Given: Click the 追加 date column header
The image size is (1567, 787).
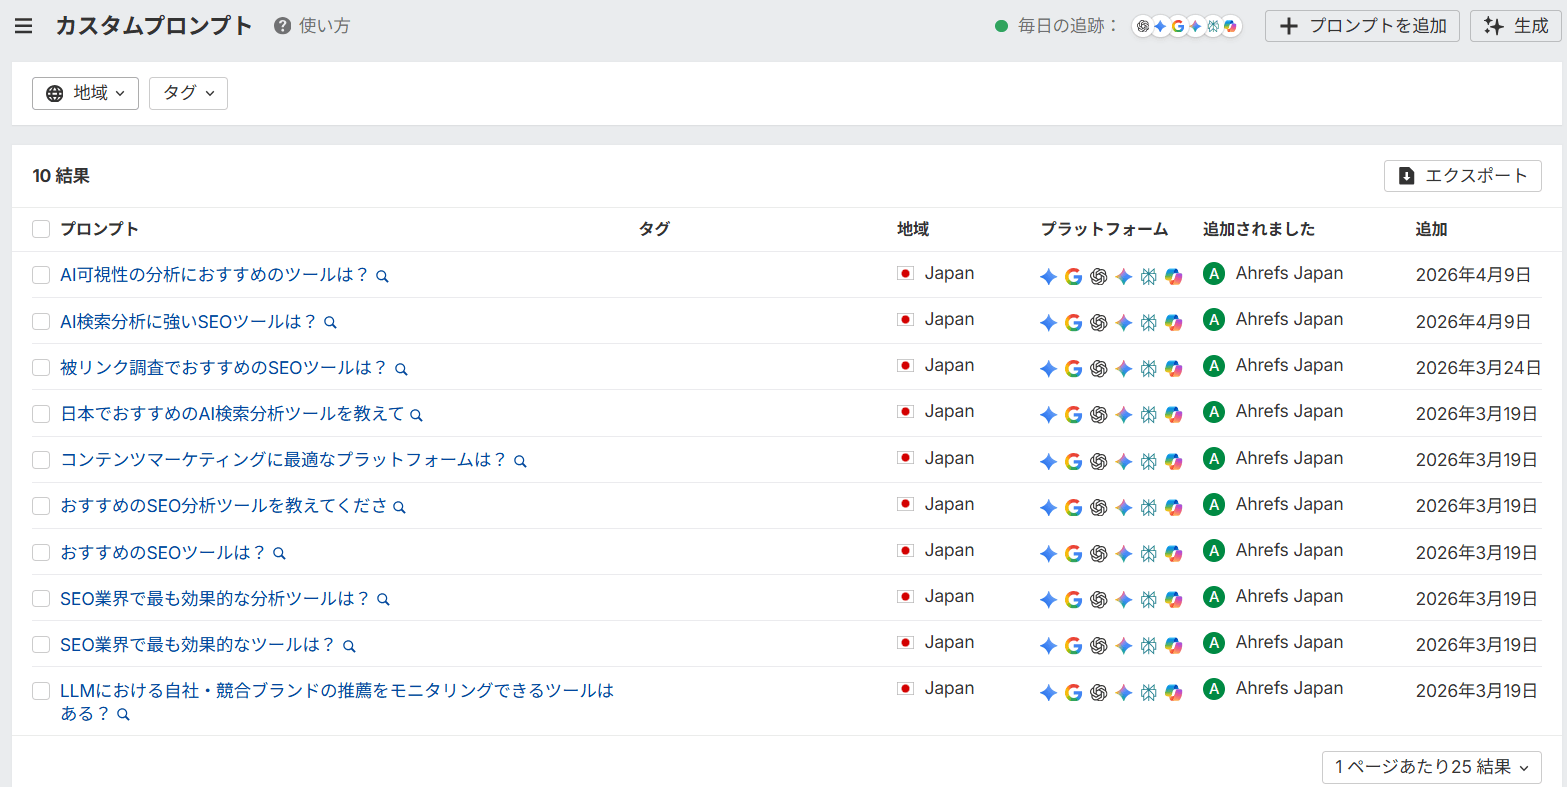Looking at the screenshot, I should (1431, 229).
